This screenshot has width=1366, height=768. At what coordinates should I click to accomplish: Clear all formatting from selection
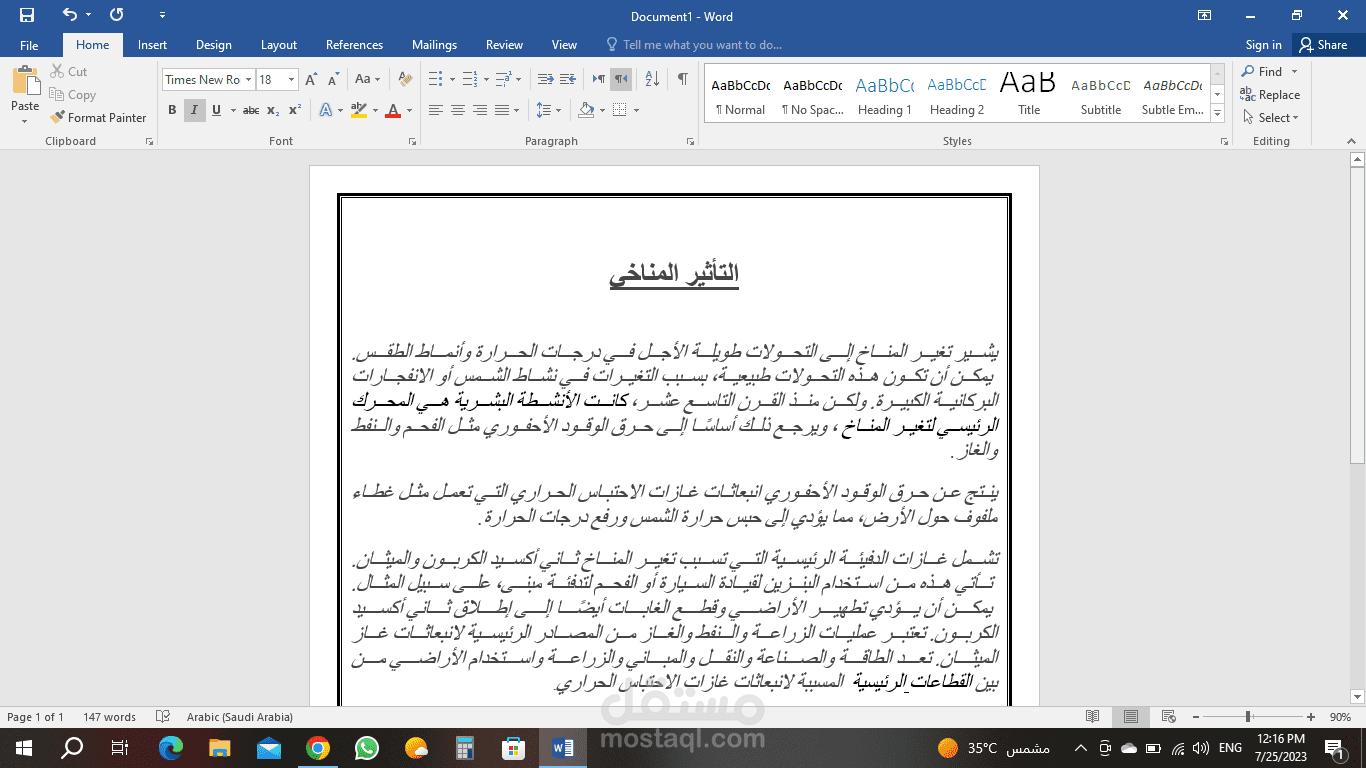[405, 80]
